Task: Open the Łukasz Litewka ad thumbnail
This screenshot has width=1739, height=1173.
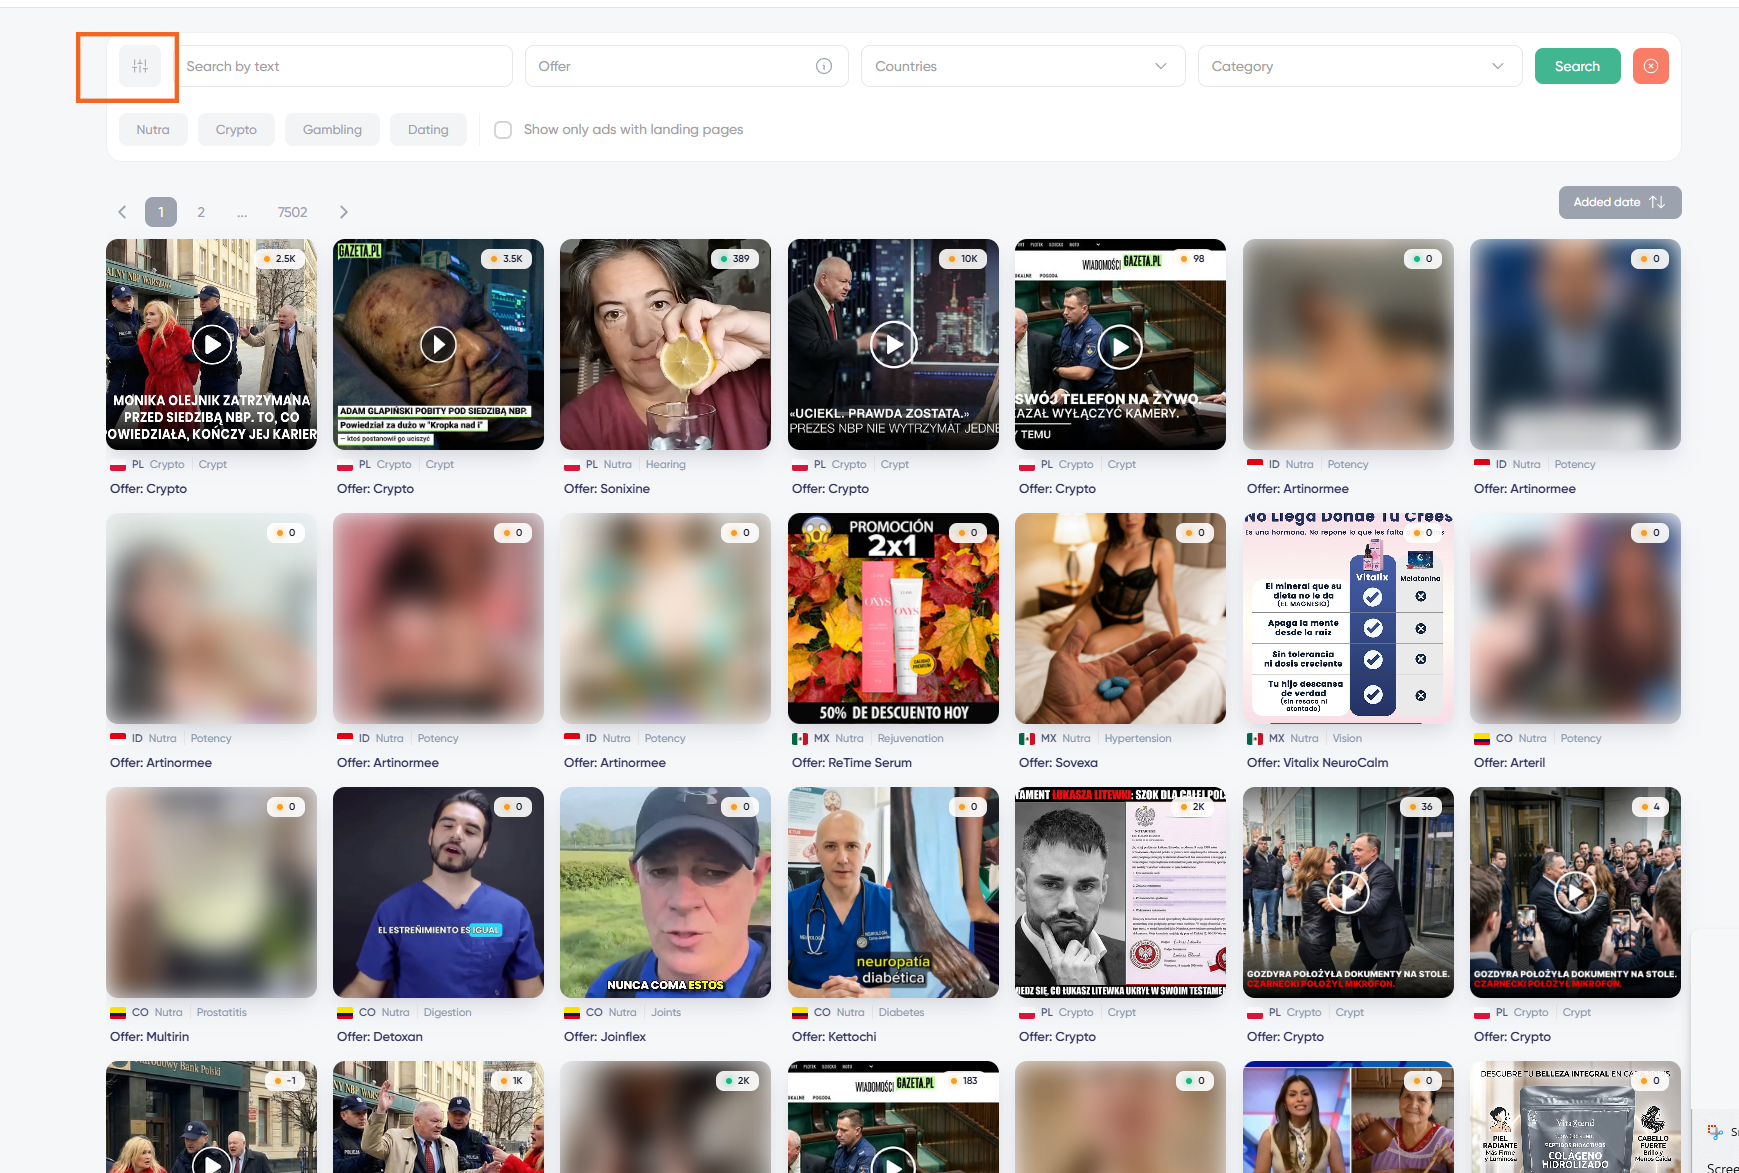Action: point(1120,892)
